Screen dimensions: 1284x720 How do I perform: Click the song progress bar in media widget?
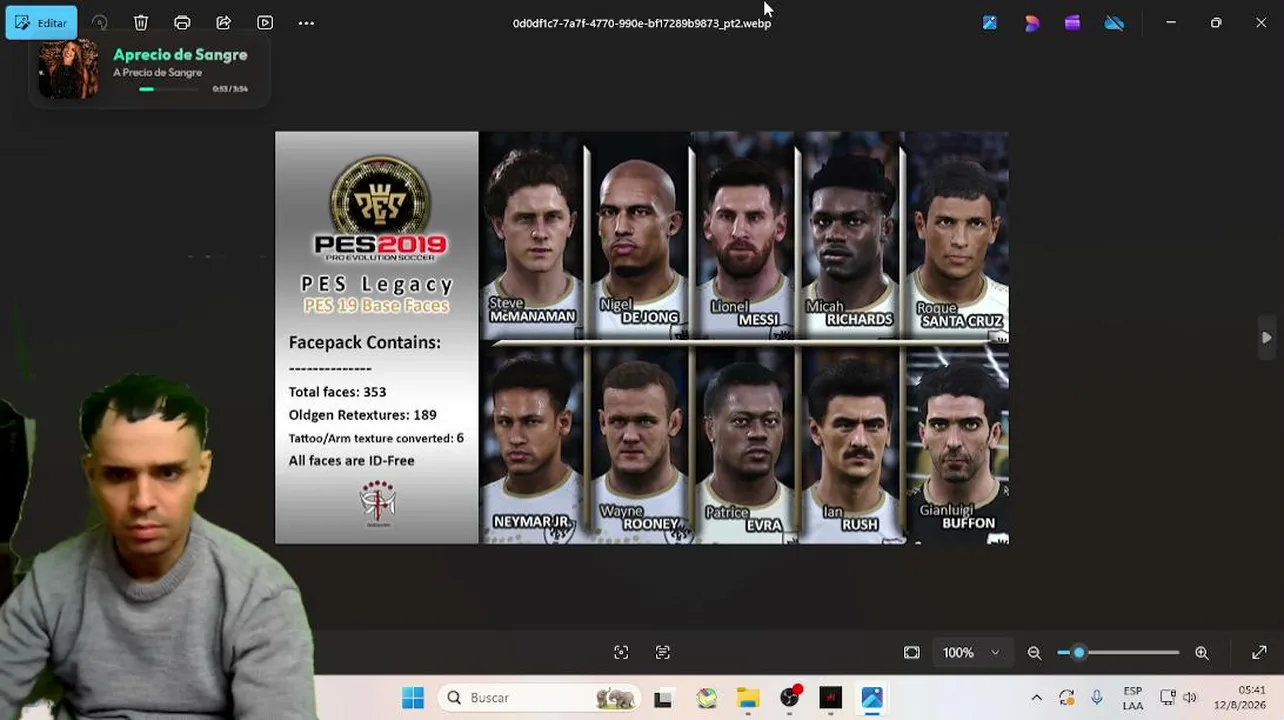click(171, 89)
